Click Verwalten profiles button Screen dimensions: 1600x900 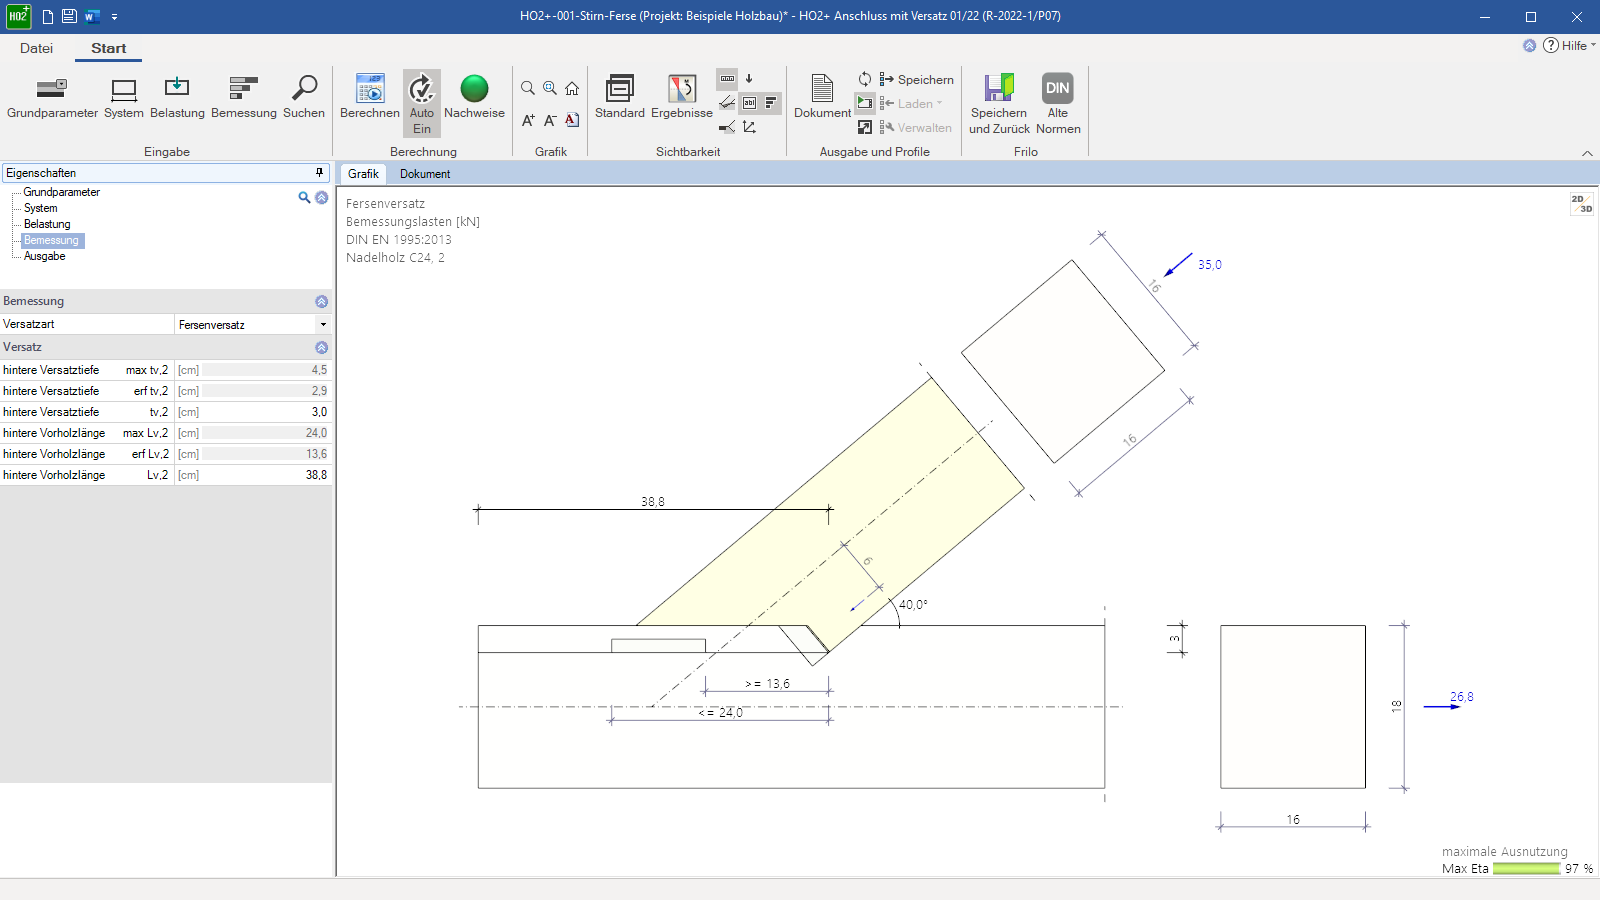click(916, 127)
